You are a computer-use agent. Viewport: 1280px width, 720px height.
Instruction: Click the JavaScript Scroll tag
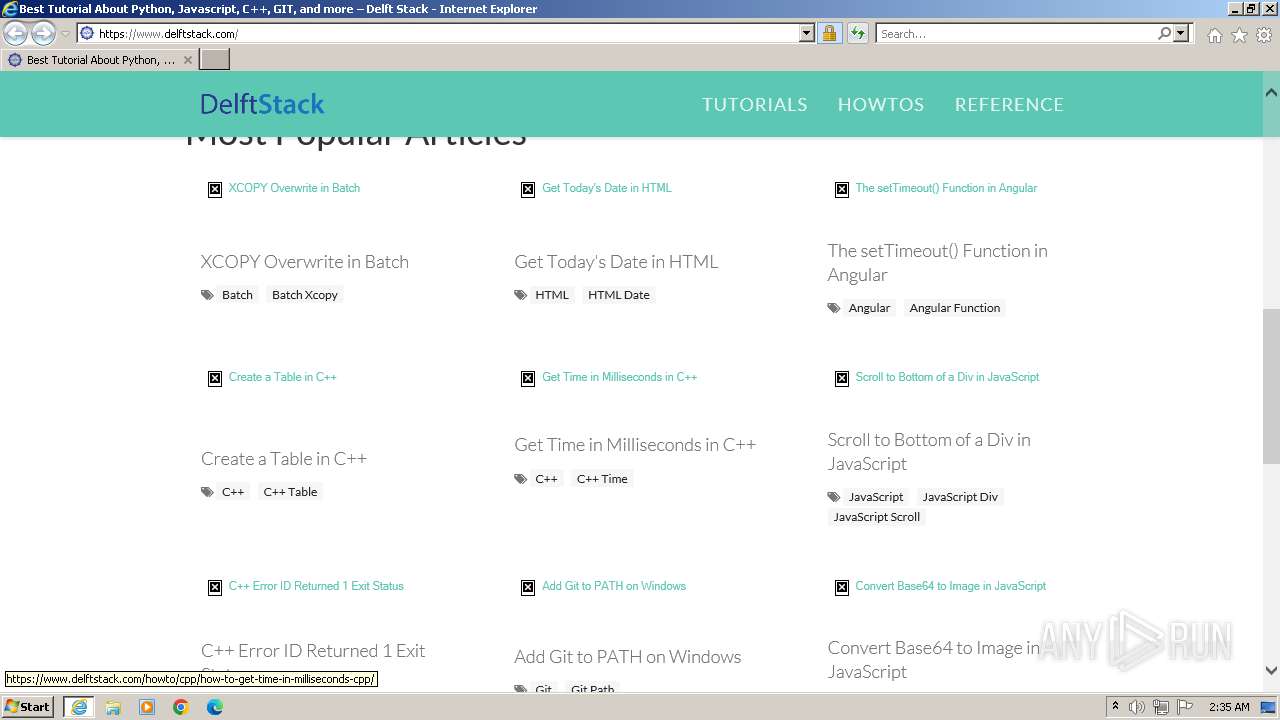[x=877, y=517]
